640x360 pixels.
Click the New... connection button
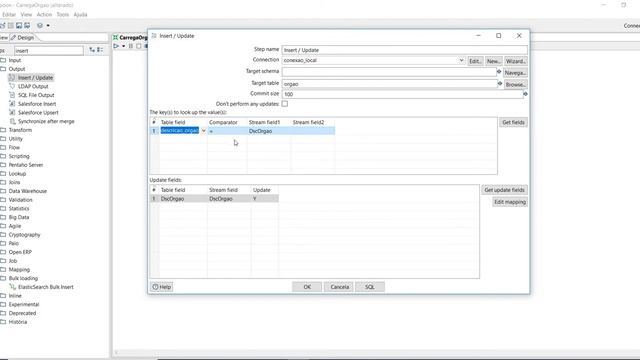(493, 61)
